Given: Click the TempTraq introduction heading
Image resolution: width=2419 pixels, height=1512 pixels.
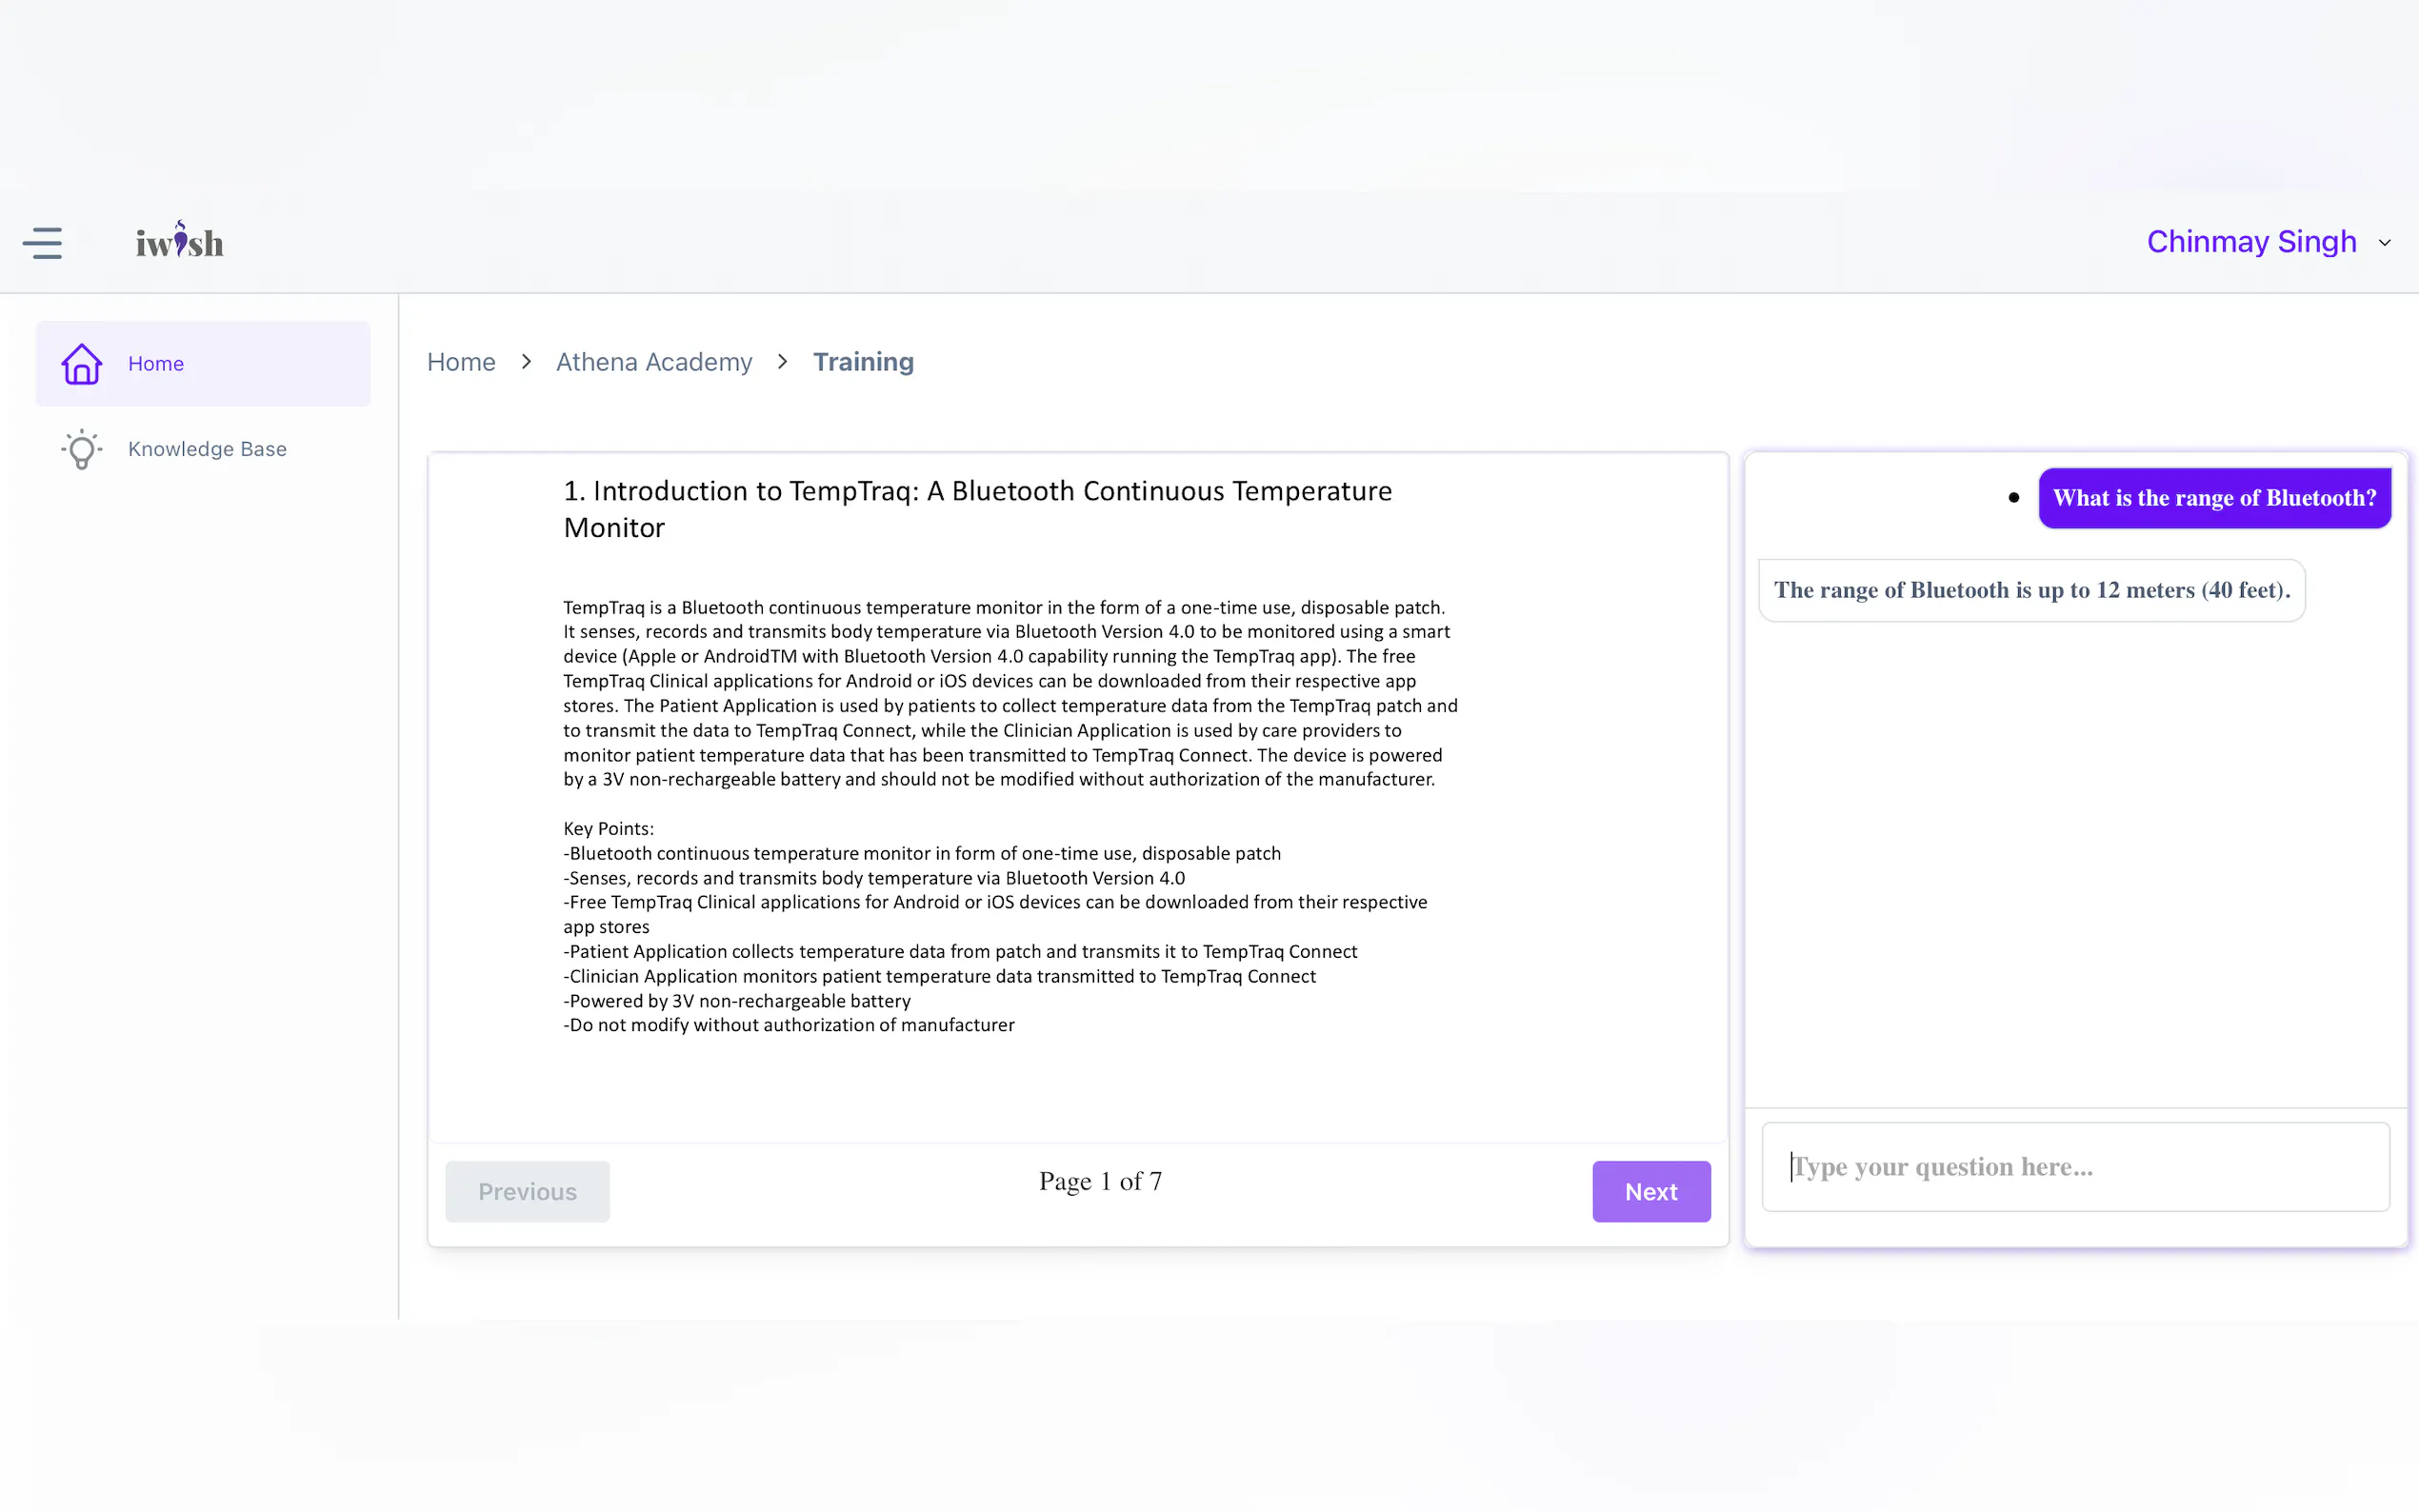Looking at the screenshot, I should click(977, 509).
